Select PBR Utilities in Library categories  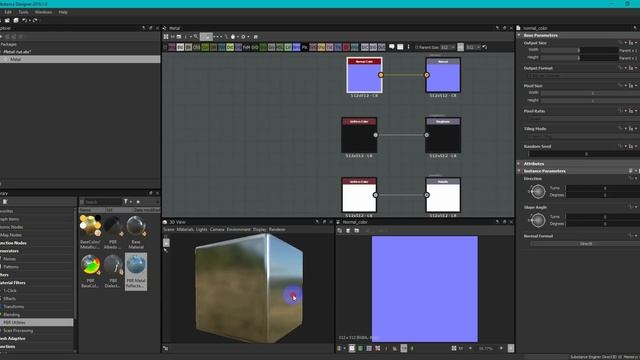(x=37, y=322)
